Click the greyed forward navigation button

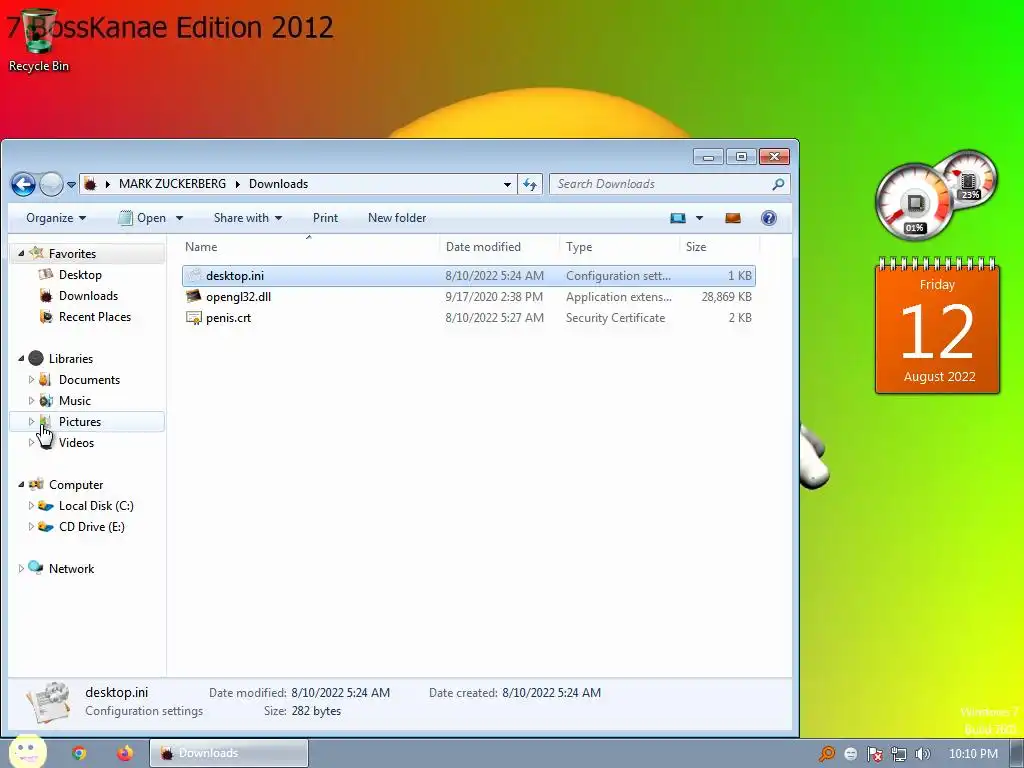tap(51, 184)
